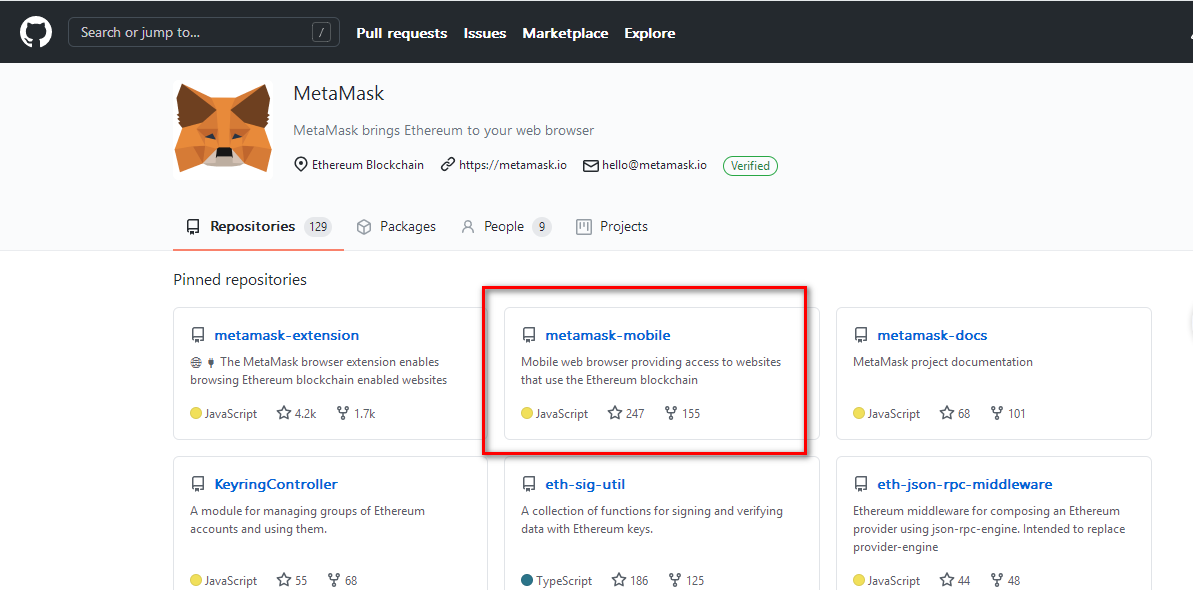Open the metamask-mobile repository
The image size is (1193, 590).
pyautogui.click(x=608, y=335)
